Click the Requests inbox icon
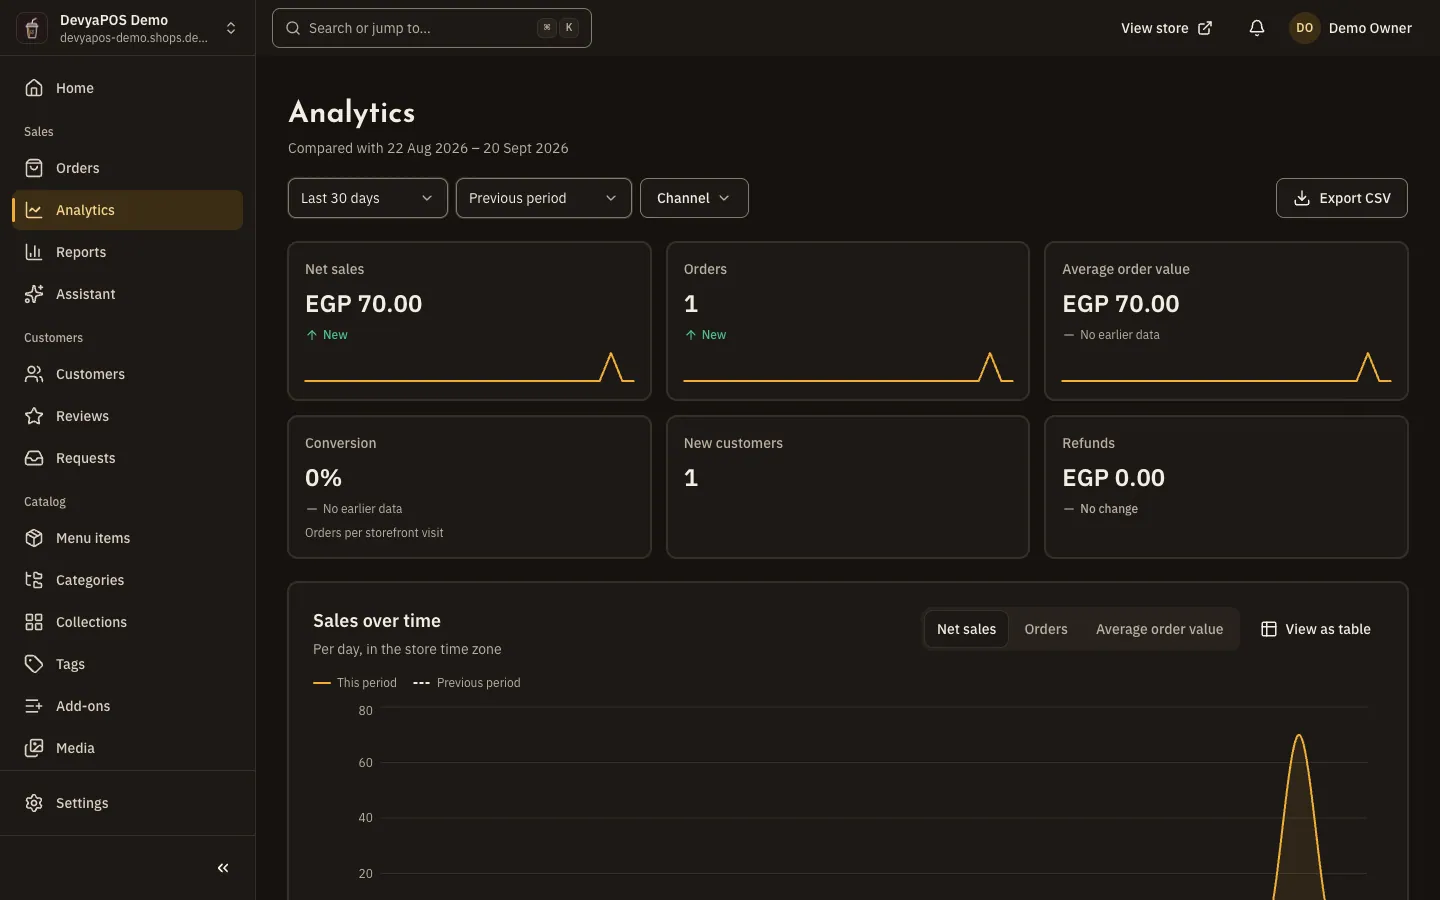 [34, 458]
